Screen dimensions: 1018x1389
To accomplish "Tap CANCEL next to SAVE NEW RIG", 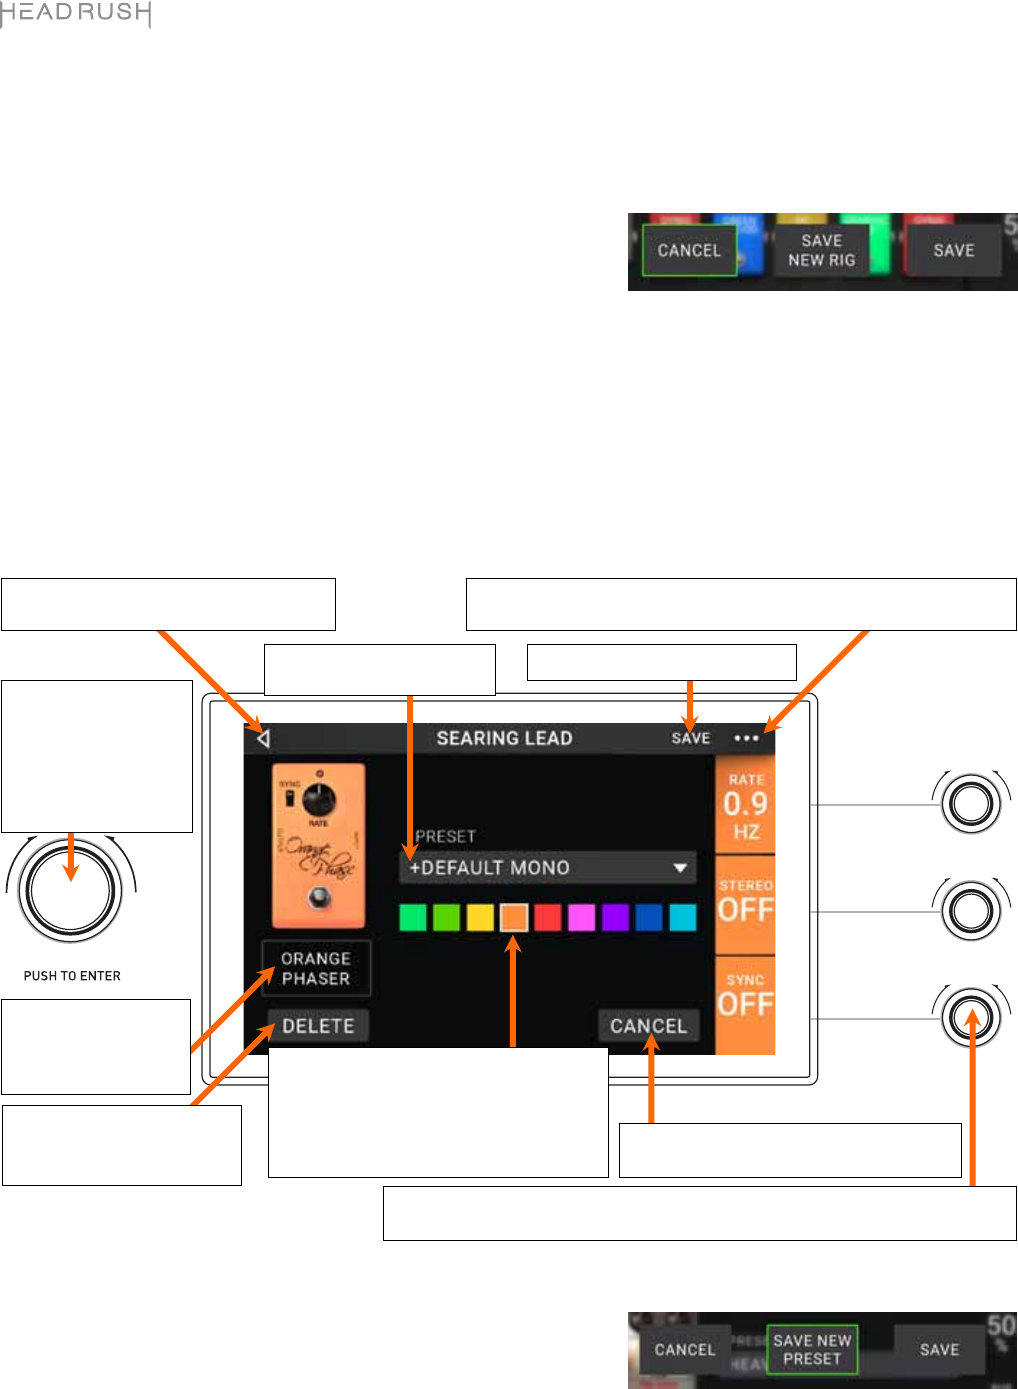I will coord(689,250).
